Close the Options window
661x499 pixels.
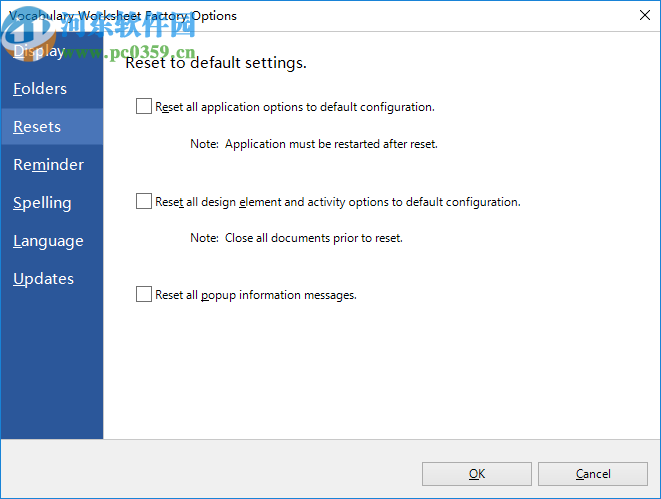pos(645,16)
